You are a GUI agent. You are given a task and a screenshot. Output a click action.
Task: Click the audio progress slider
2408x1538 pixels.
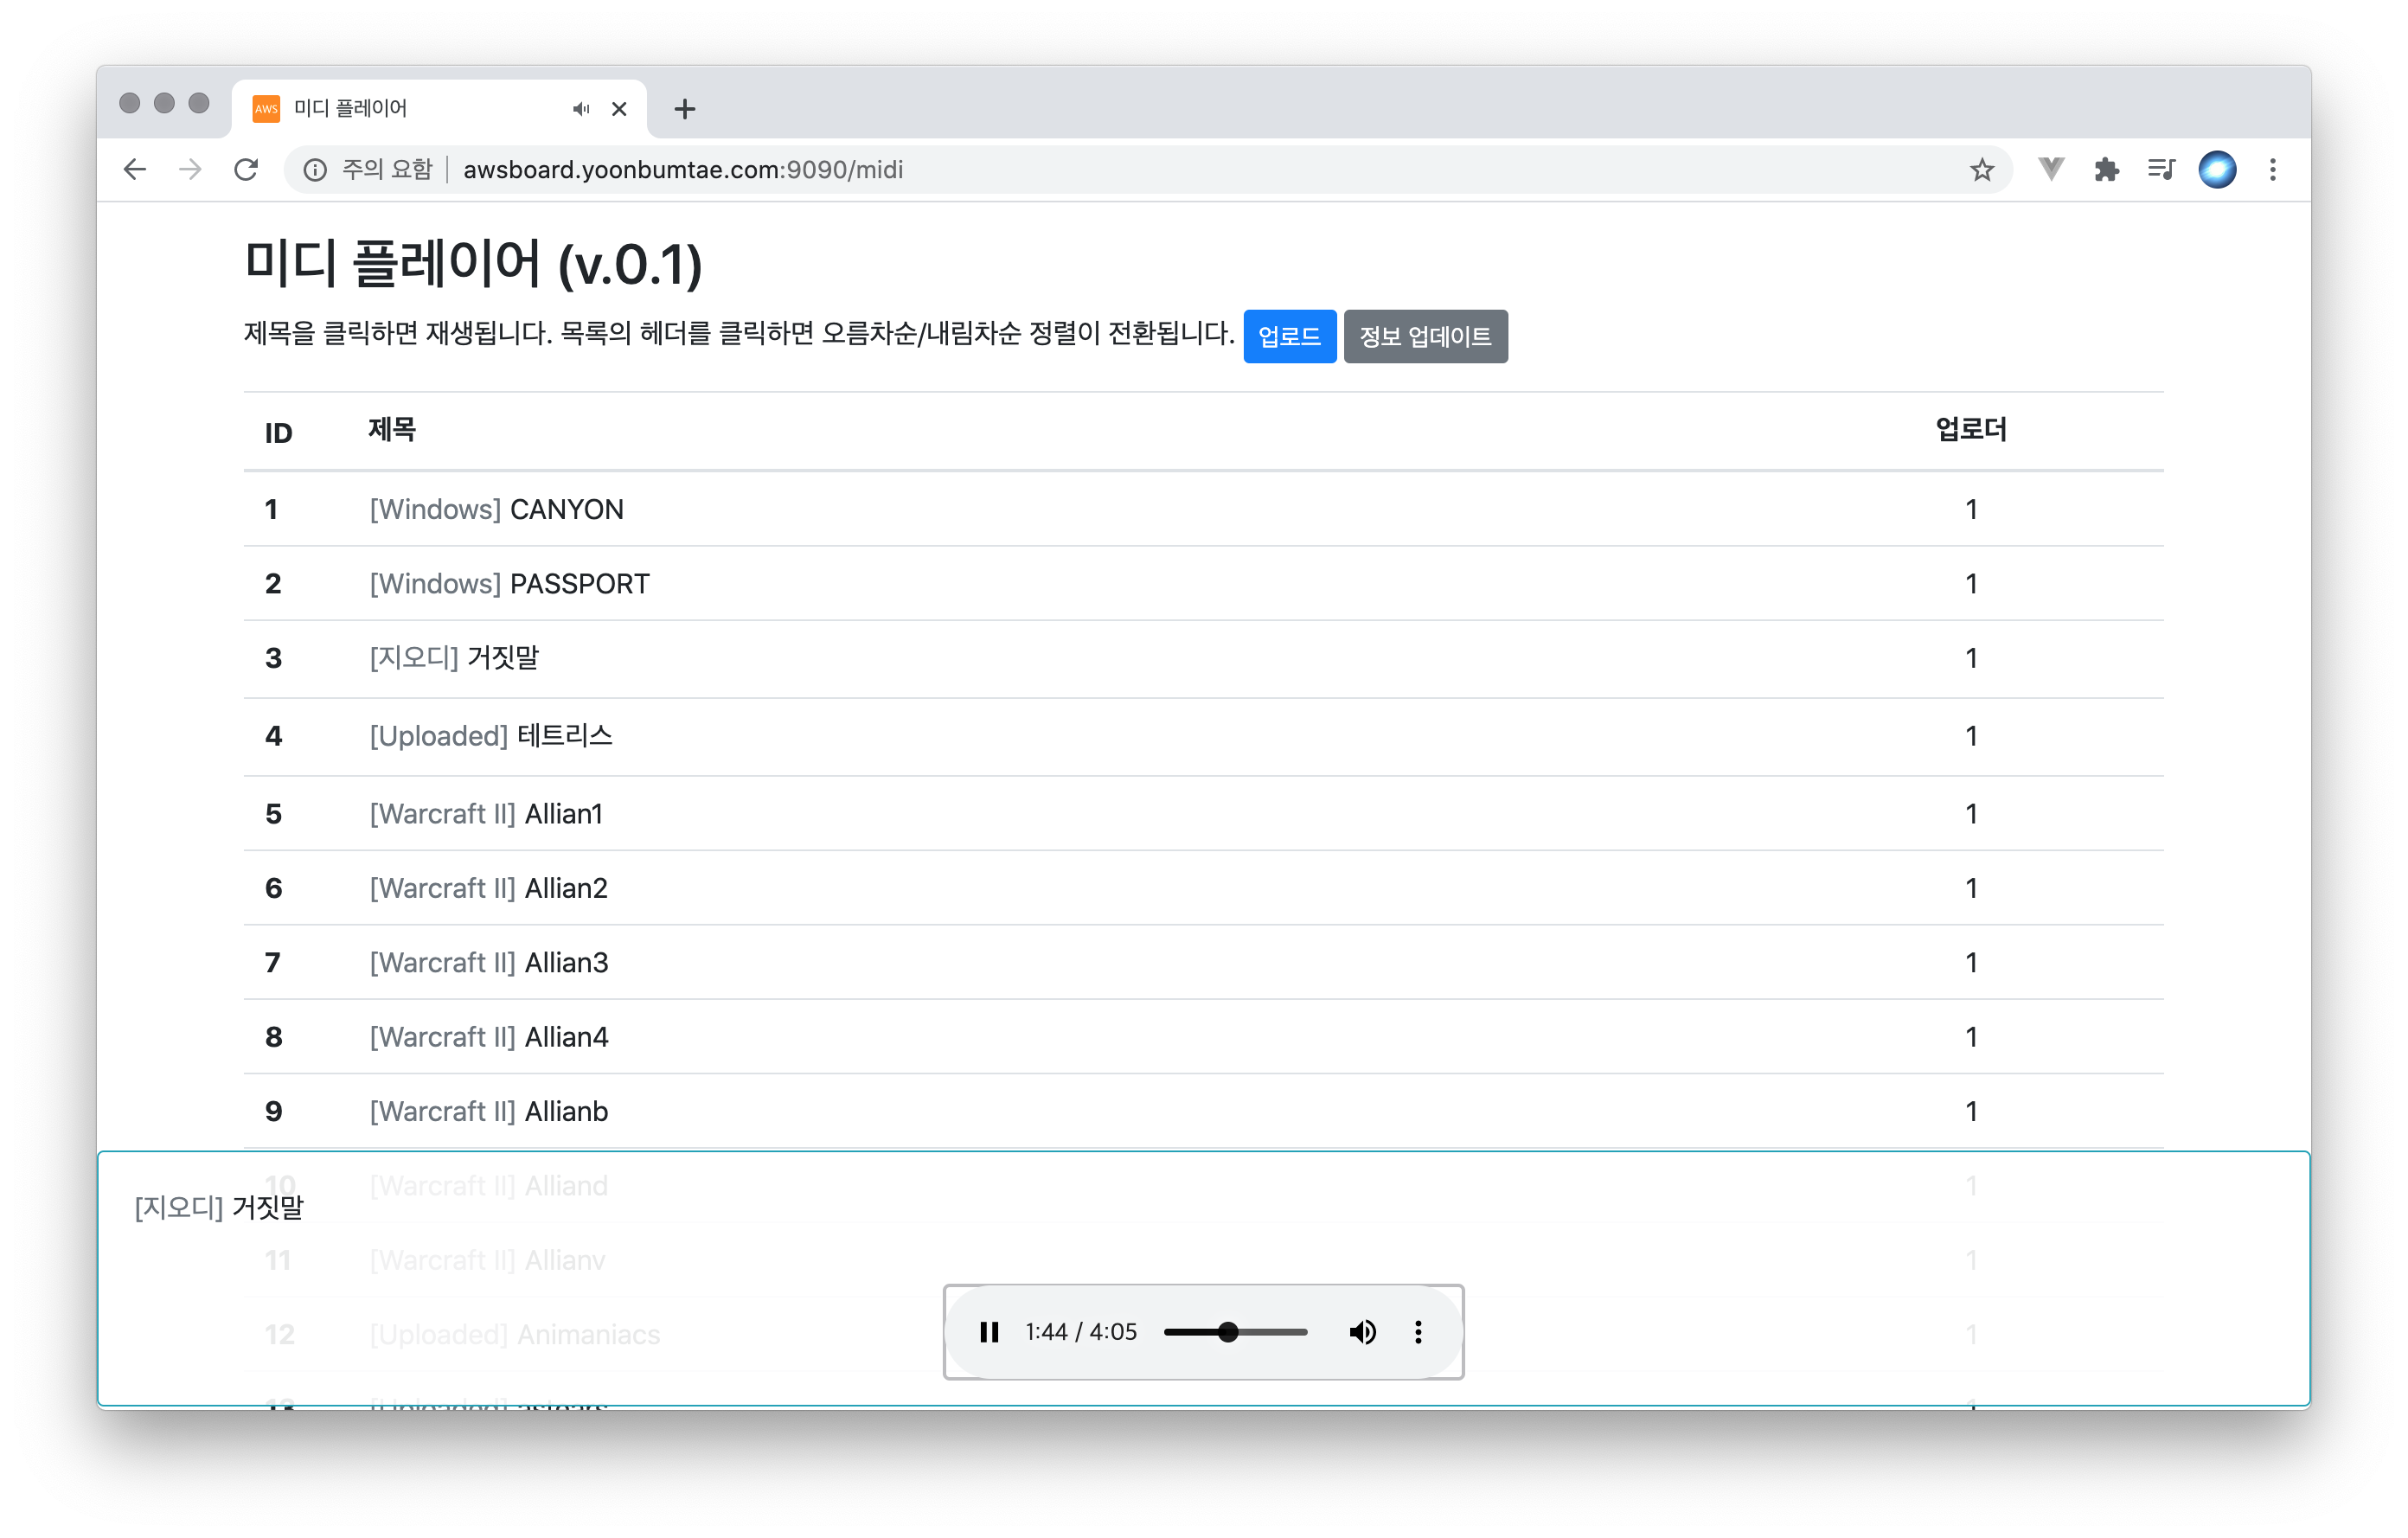1235,1332
